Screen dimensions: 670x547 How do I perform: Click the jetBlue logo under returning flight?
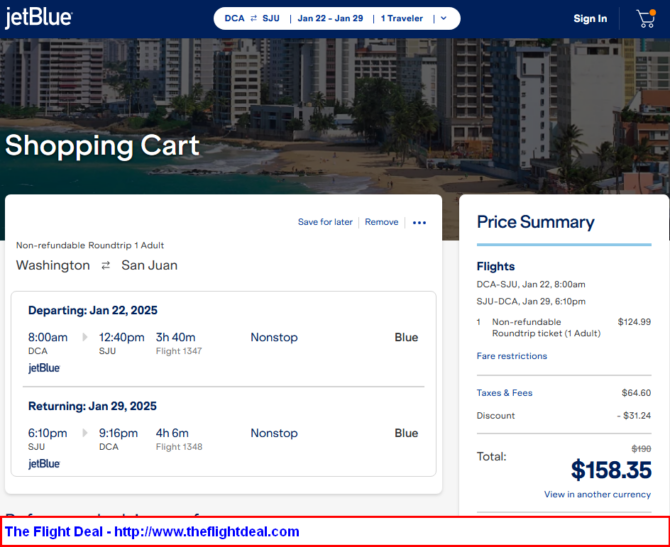click(44, 464)
